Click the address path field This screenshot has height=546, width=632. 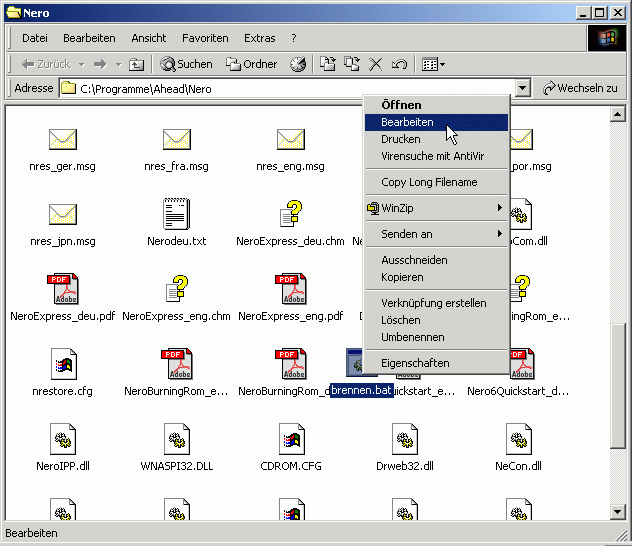click(287, 89)
